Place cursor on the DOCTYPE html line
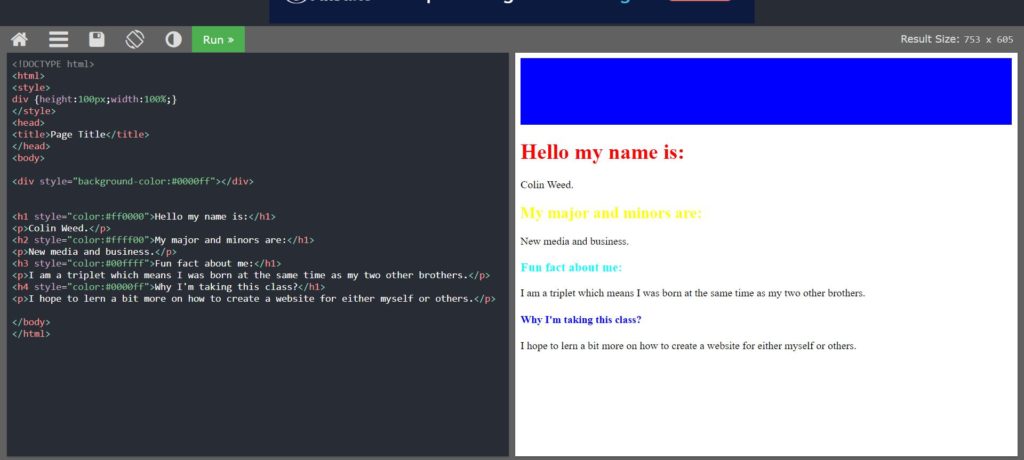 [x=53, y=64]
